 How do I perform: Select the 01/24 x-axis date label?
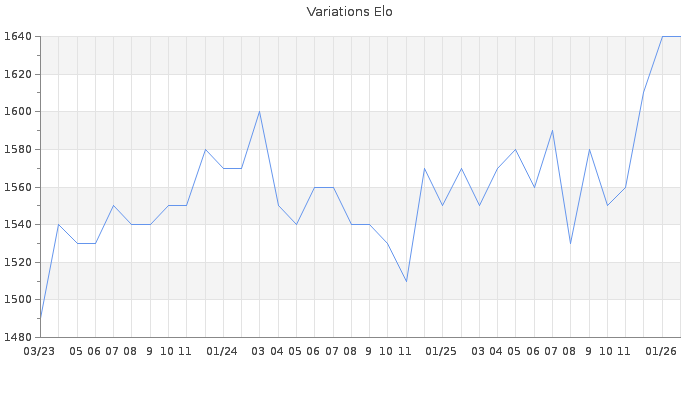click(222, 351)
